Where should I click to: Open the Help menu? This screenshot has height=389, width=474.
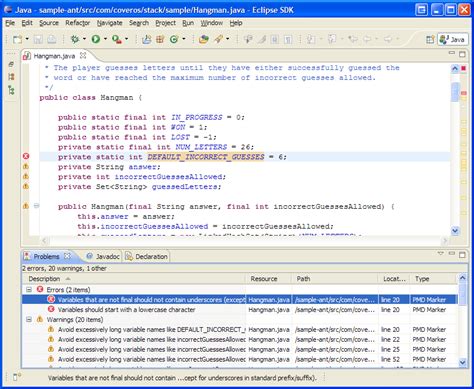(x=236, y=23)
